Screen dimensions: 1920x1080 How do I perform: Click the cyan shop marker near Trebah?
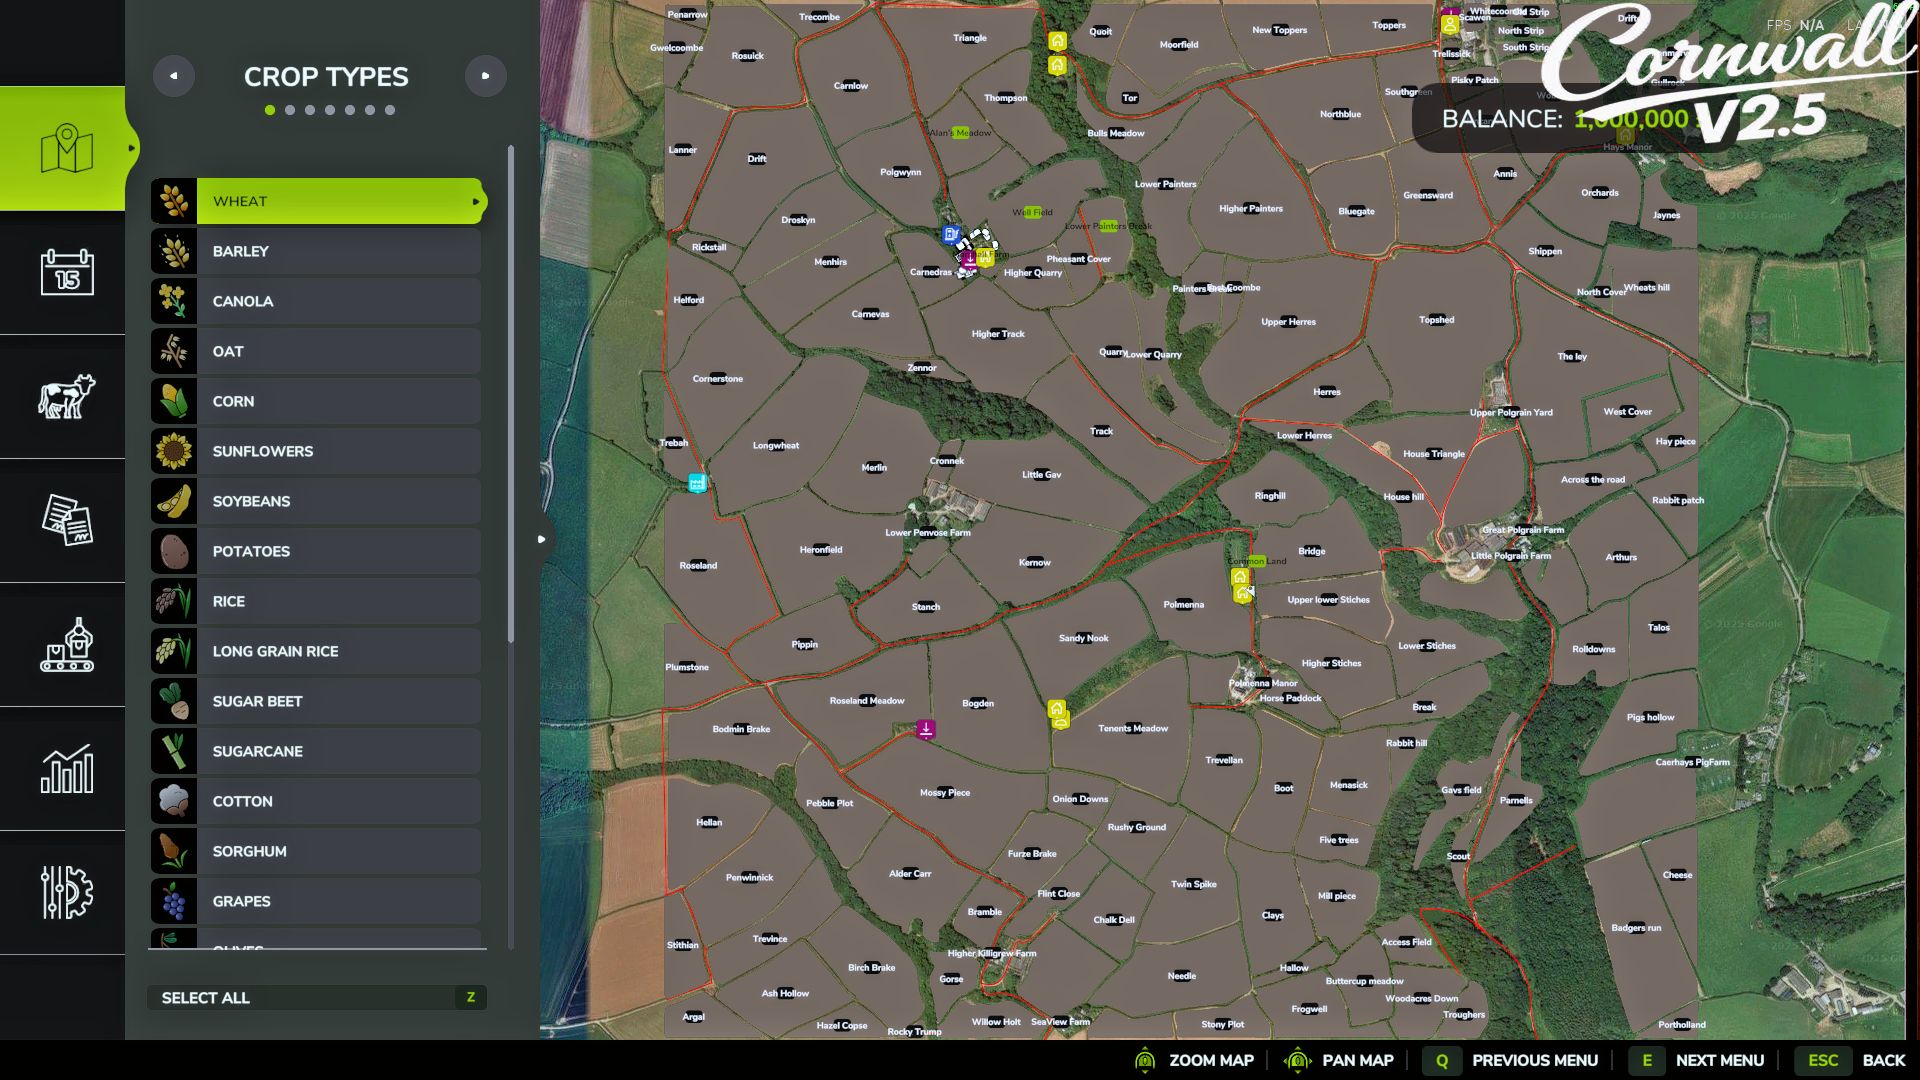[697, 484]
